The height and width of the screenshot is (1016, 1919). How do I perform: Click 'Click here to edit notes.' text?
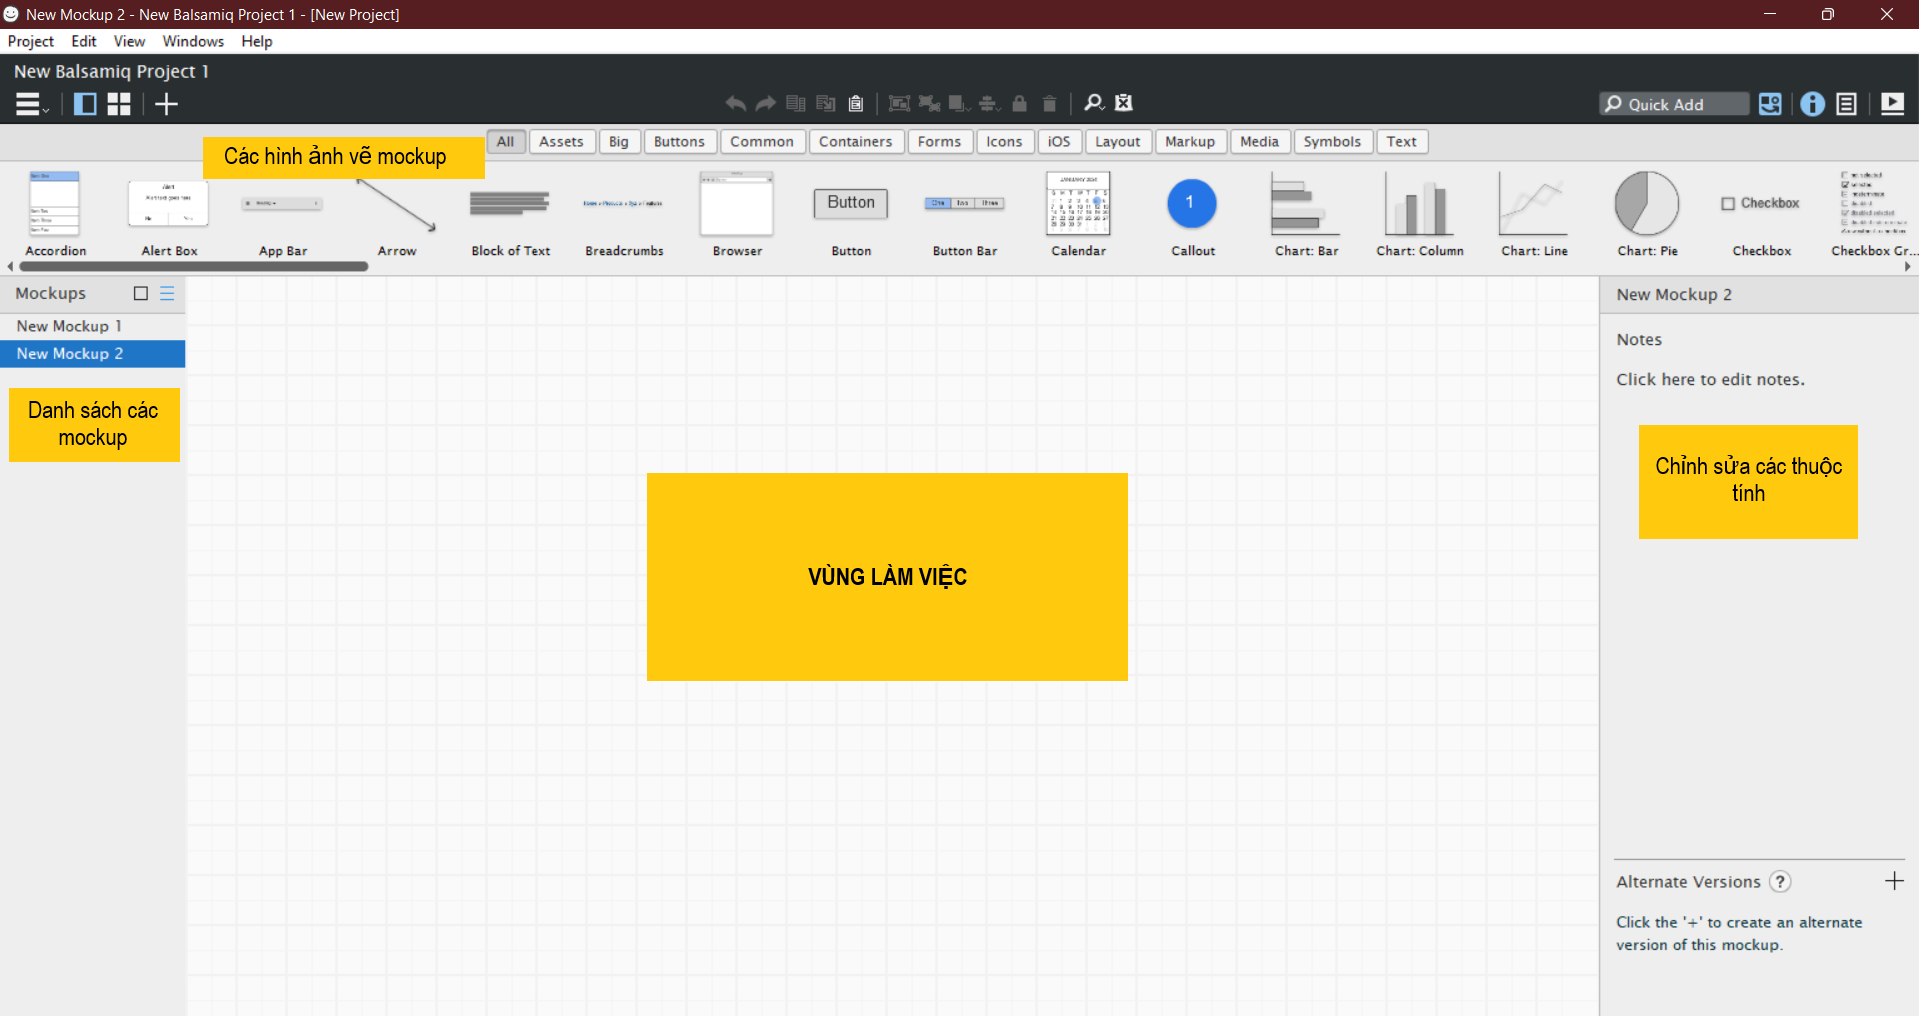(1710, 380)
